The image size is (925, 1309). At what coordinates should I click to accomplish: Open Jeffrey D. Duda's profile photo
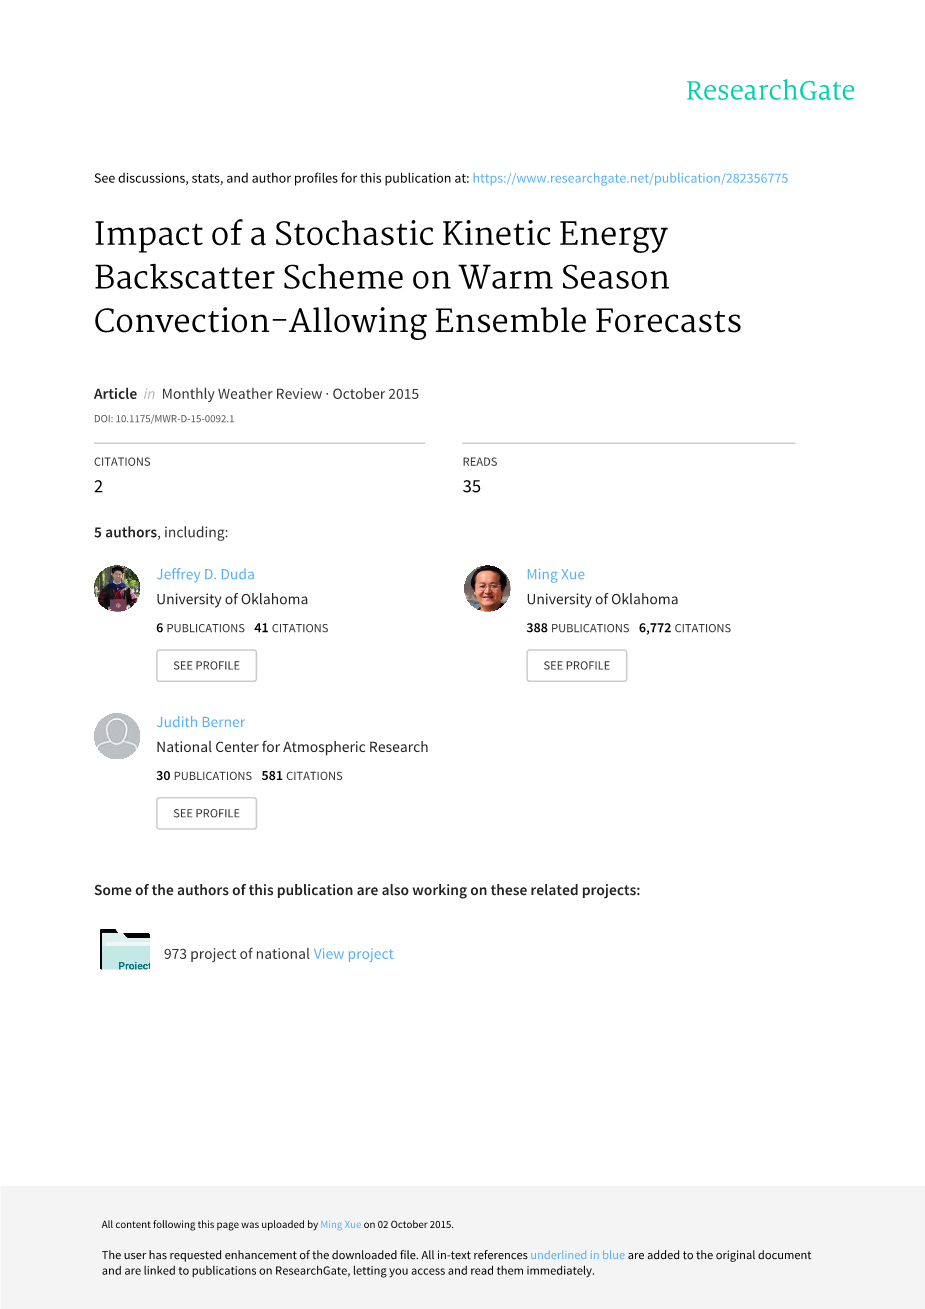(x=117, y=588)
